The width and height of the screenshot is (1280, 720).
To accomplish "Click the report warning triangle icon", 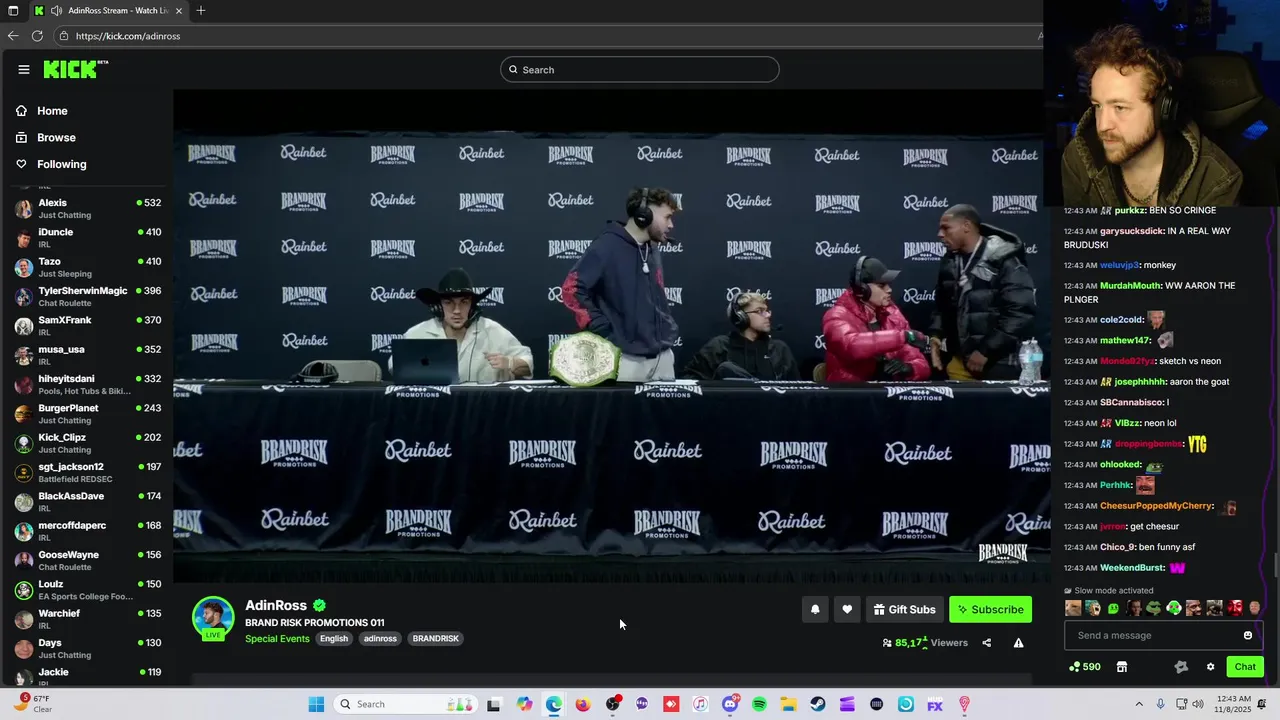I will pos(1018,643).
